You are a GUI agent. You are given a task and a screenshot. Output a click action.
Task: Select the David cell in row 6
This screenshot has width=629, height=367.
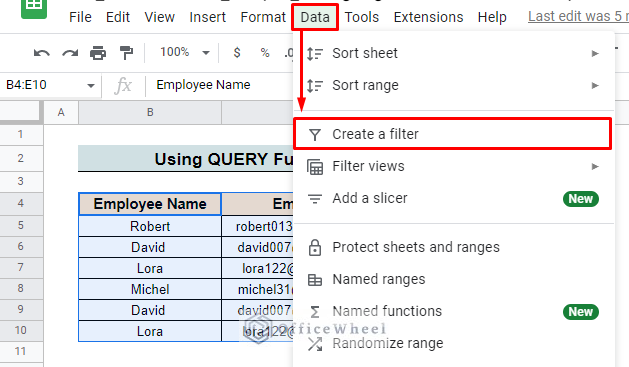150,247
